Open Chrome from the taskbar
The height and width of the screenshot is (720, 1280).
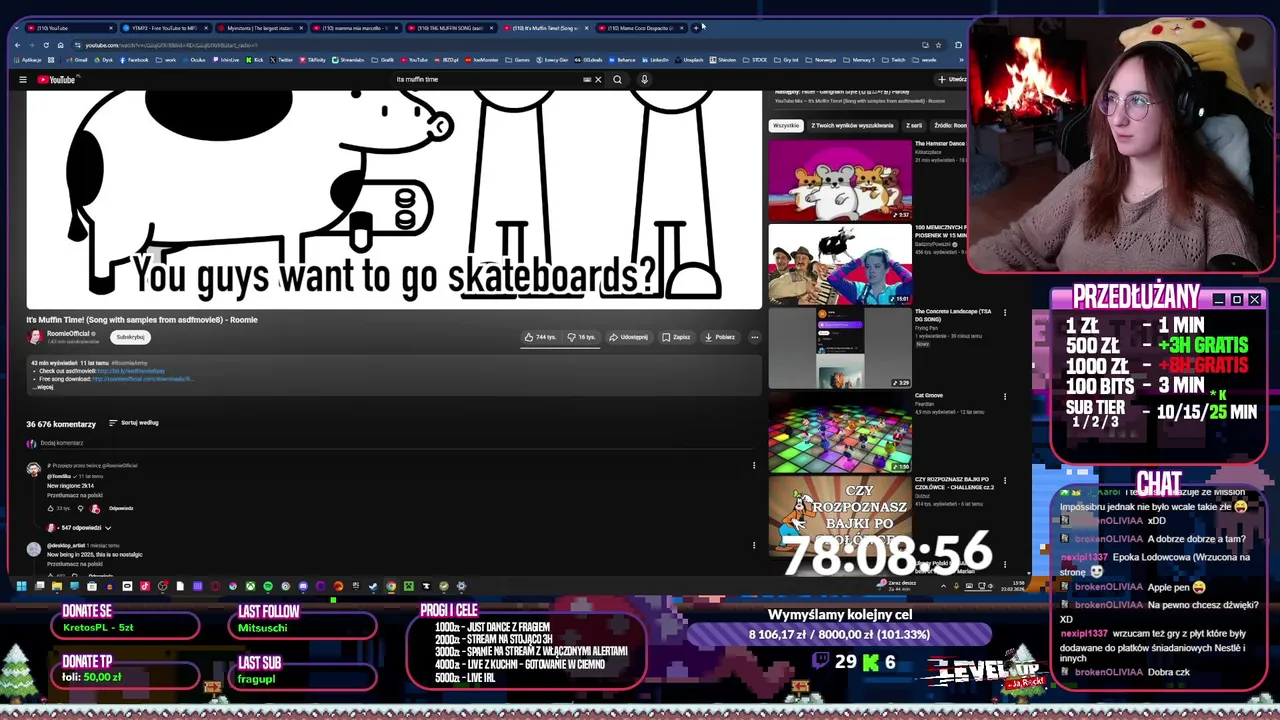[391, 586]
